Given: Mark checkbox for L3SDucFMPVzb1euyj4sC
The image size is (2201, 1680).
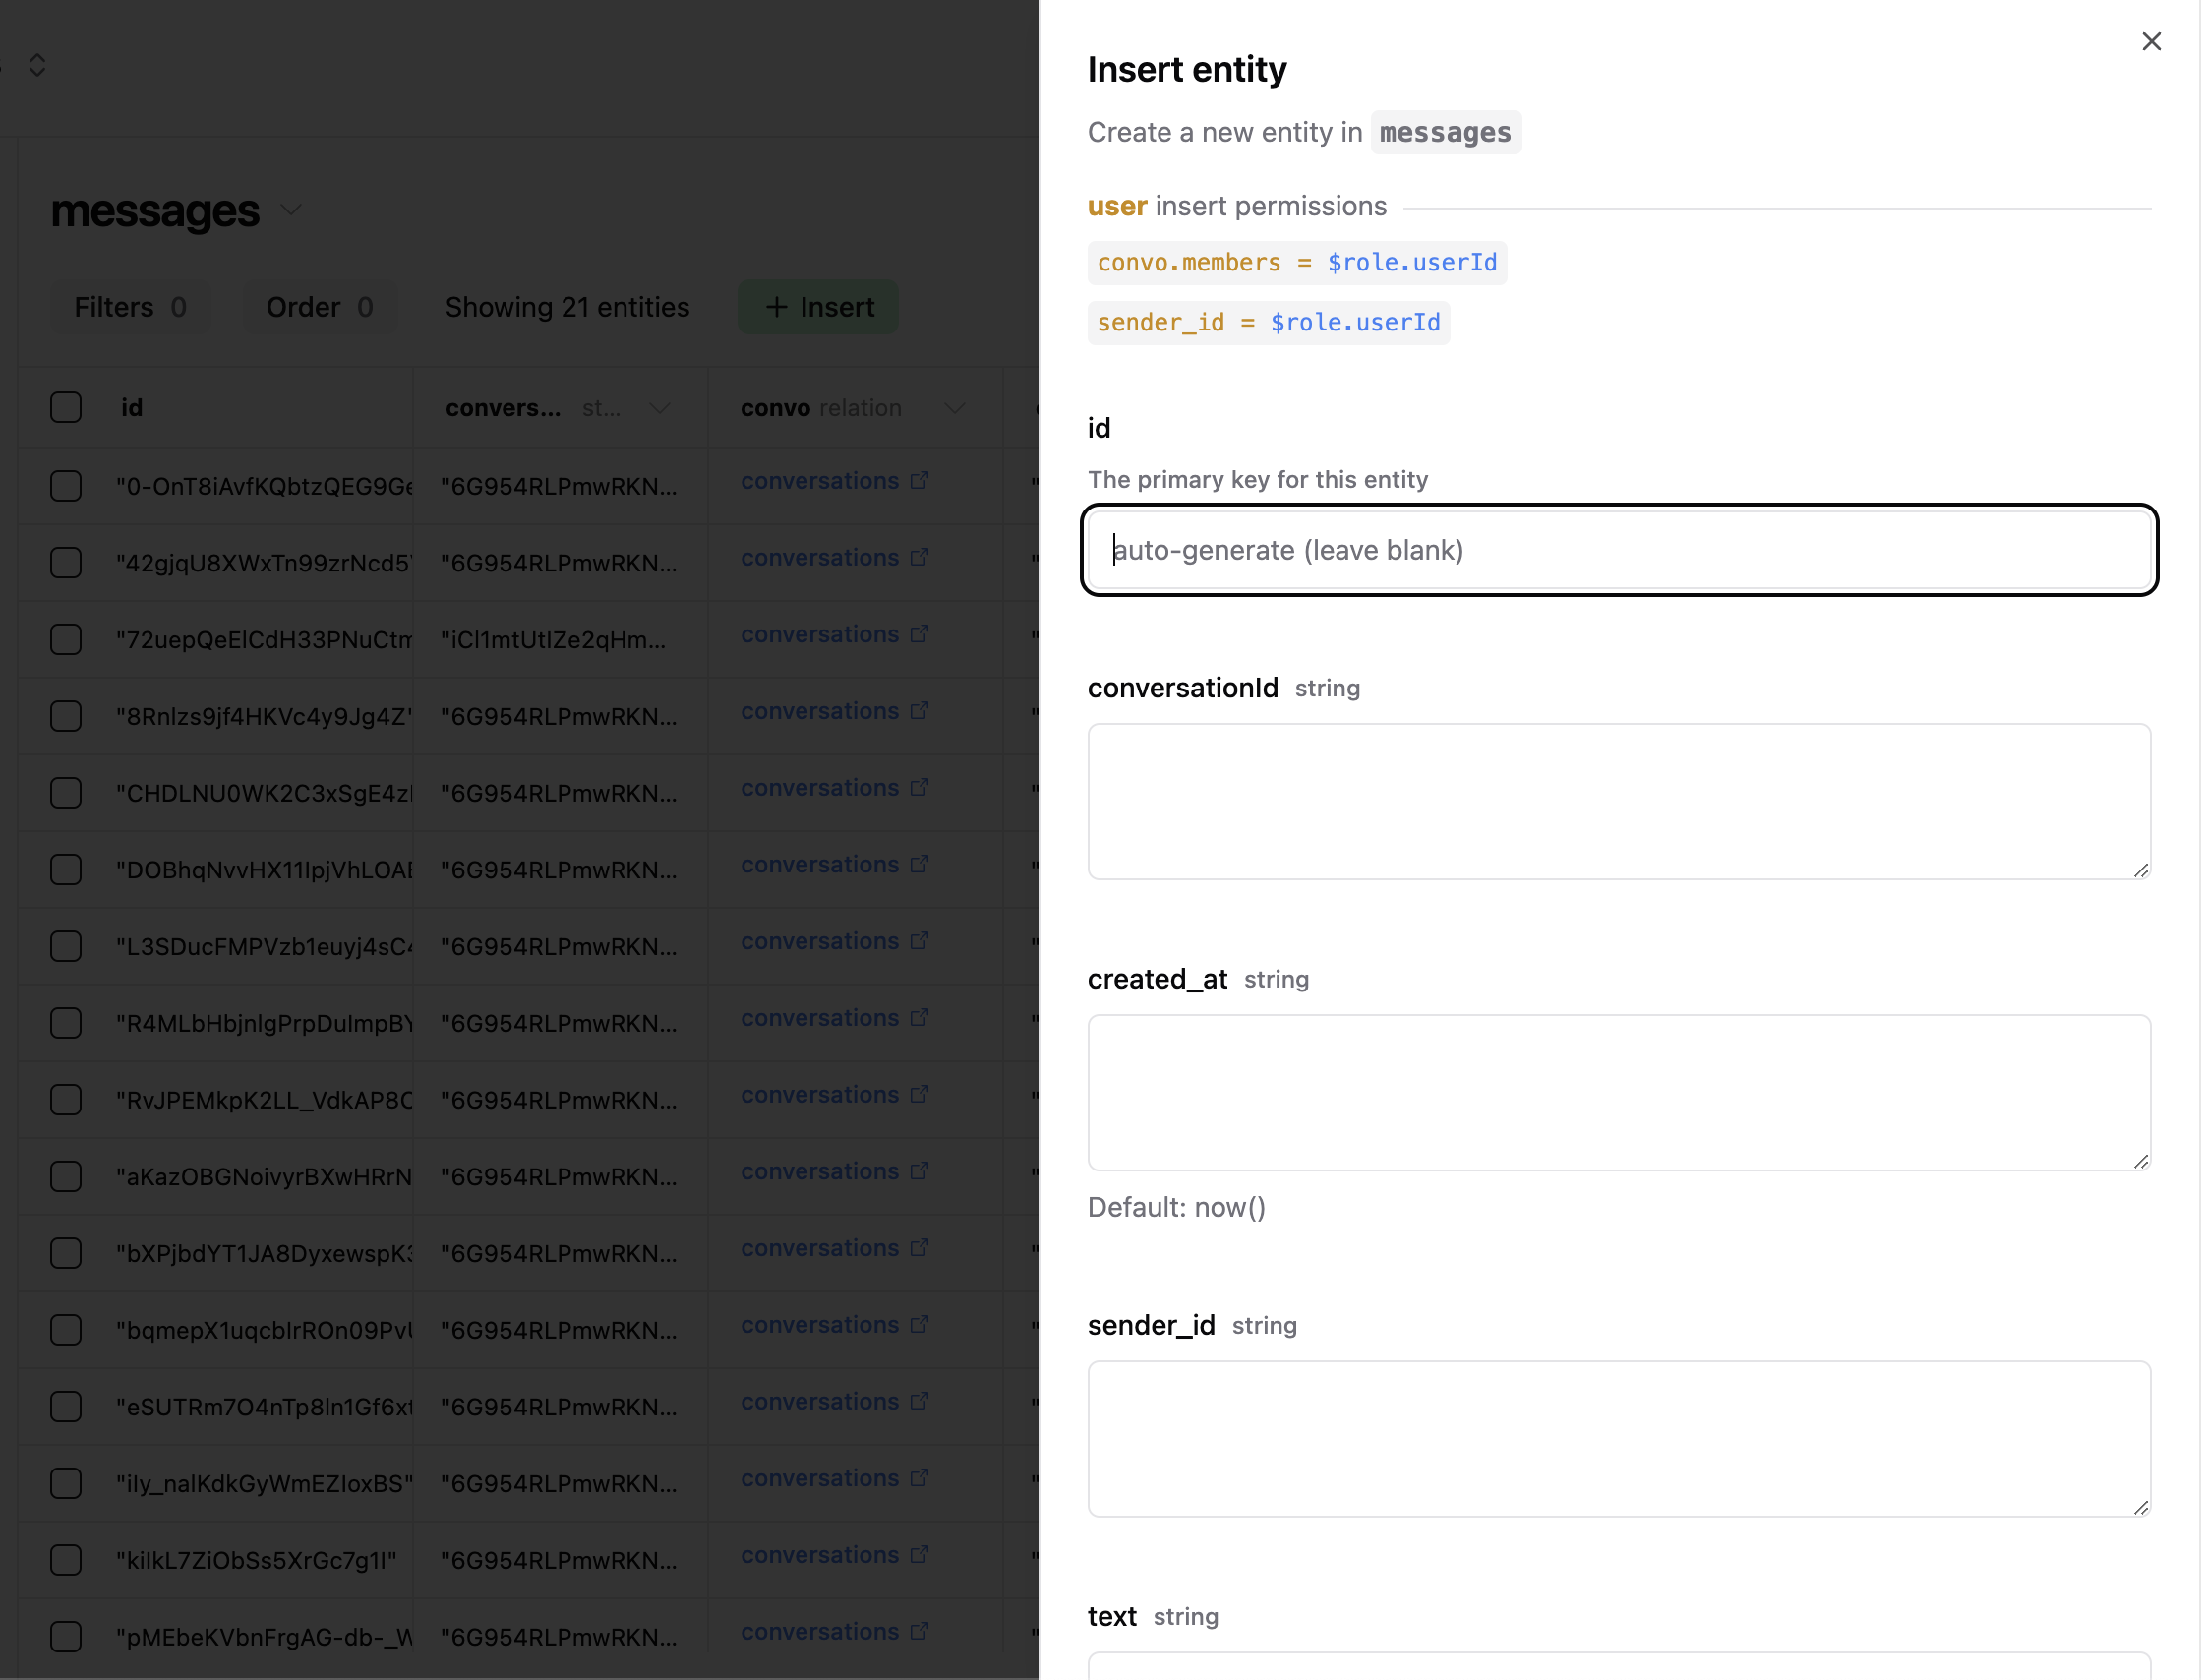Looking at the screenshot, I should click(66, 946).
